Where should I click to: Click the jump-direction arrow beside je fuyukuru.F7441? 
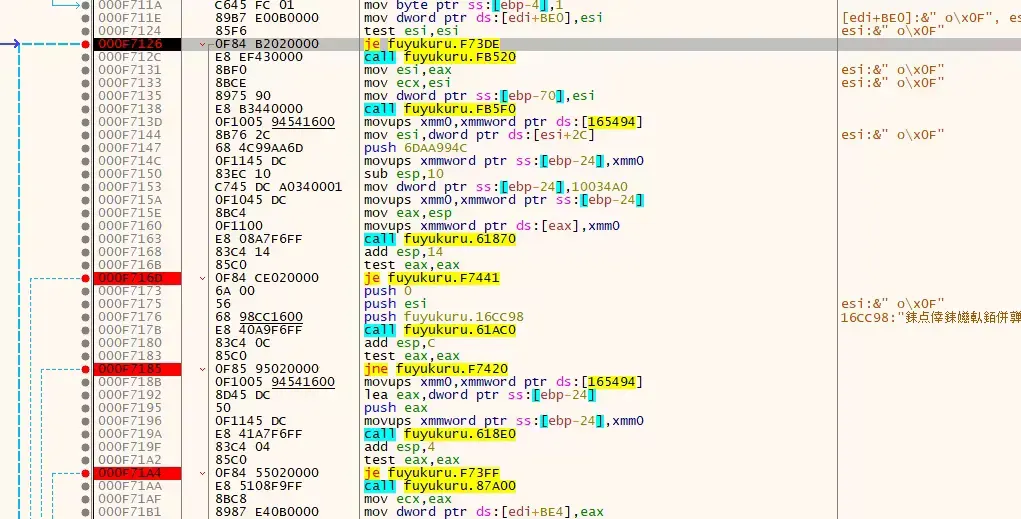(x=203, y=278)
